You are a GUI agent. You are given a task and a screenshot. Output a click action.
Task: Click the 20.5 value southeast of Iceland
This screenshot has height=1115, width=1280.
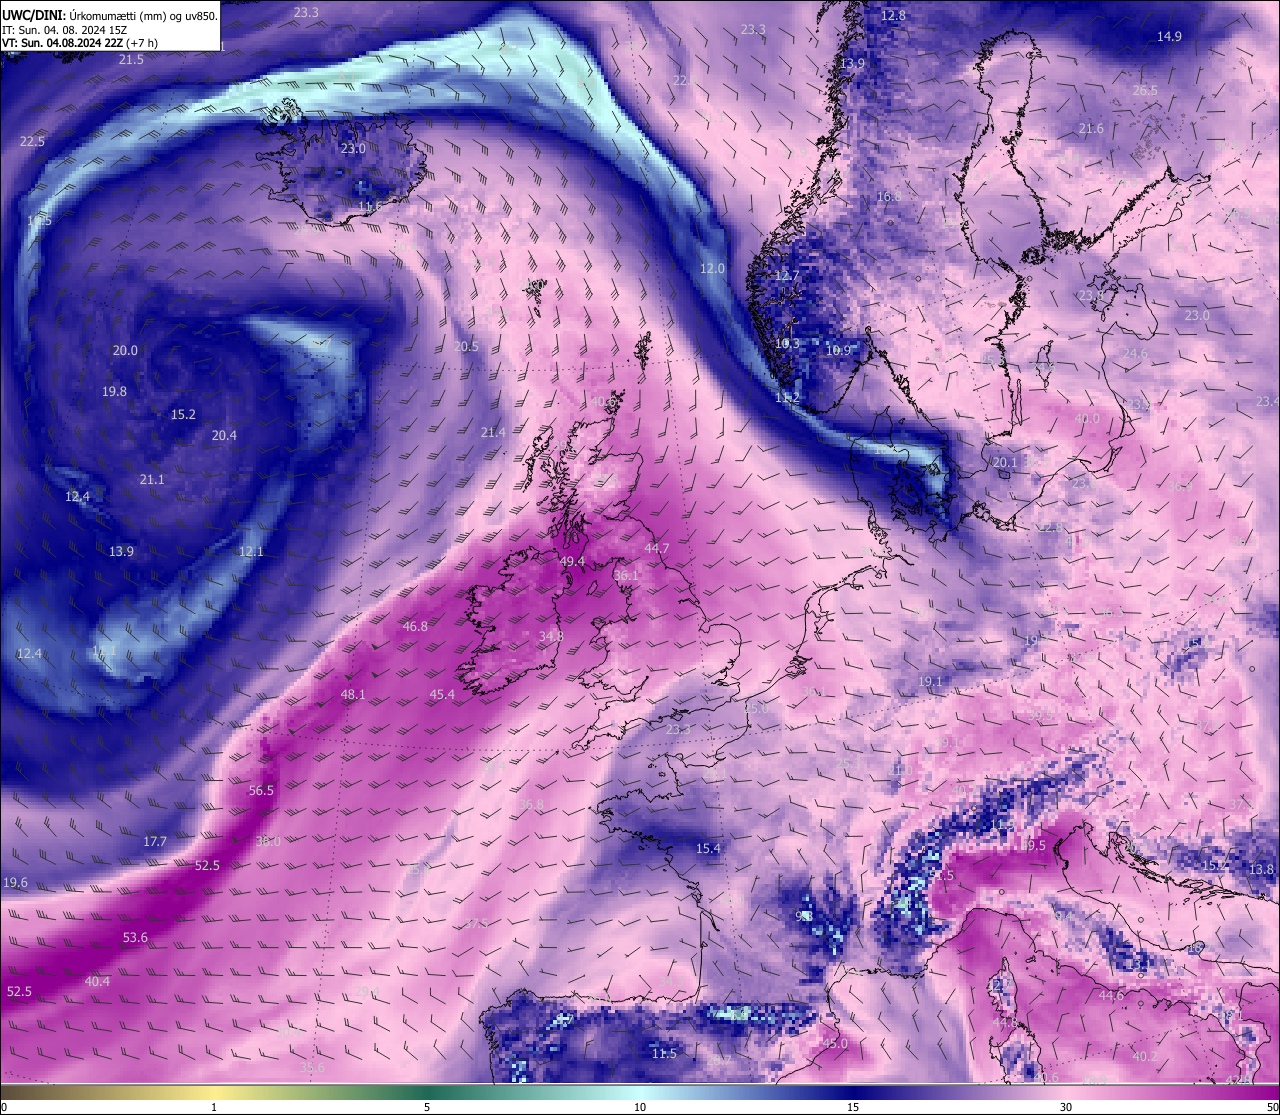[466, 347]
